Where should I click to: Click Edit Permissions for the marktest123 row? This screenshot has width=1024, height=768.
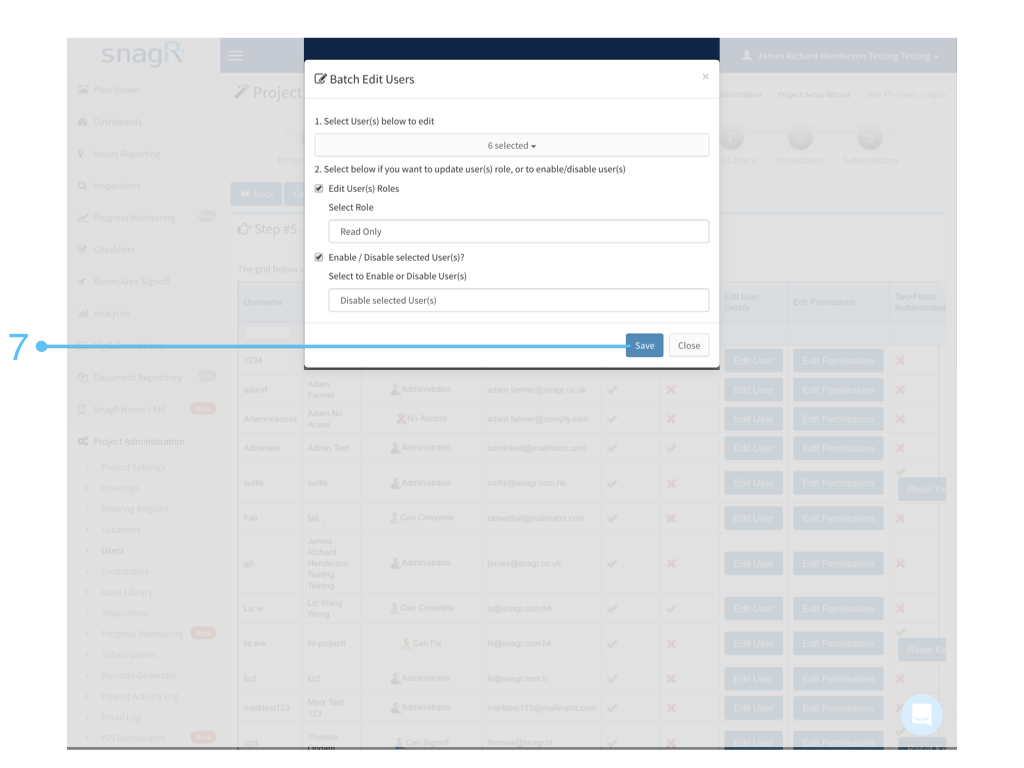[838, 708]
